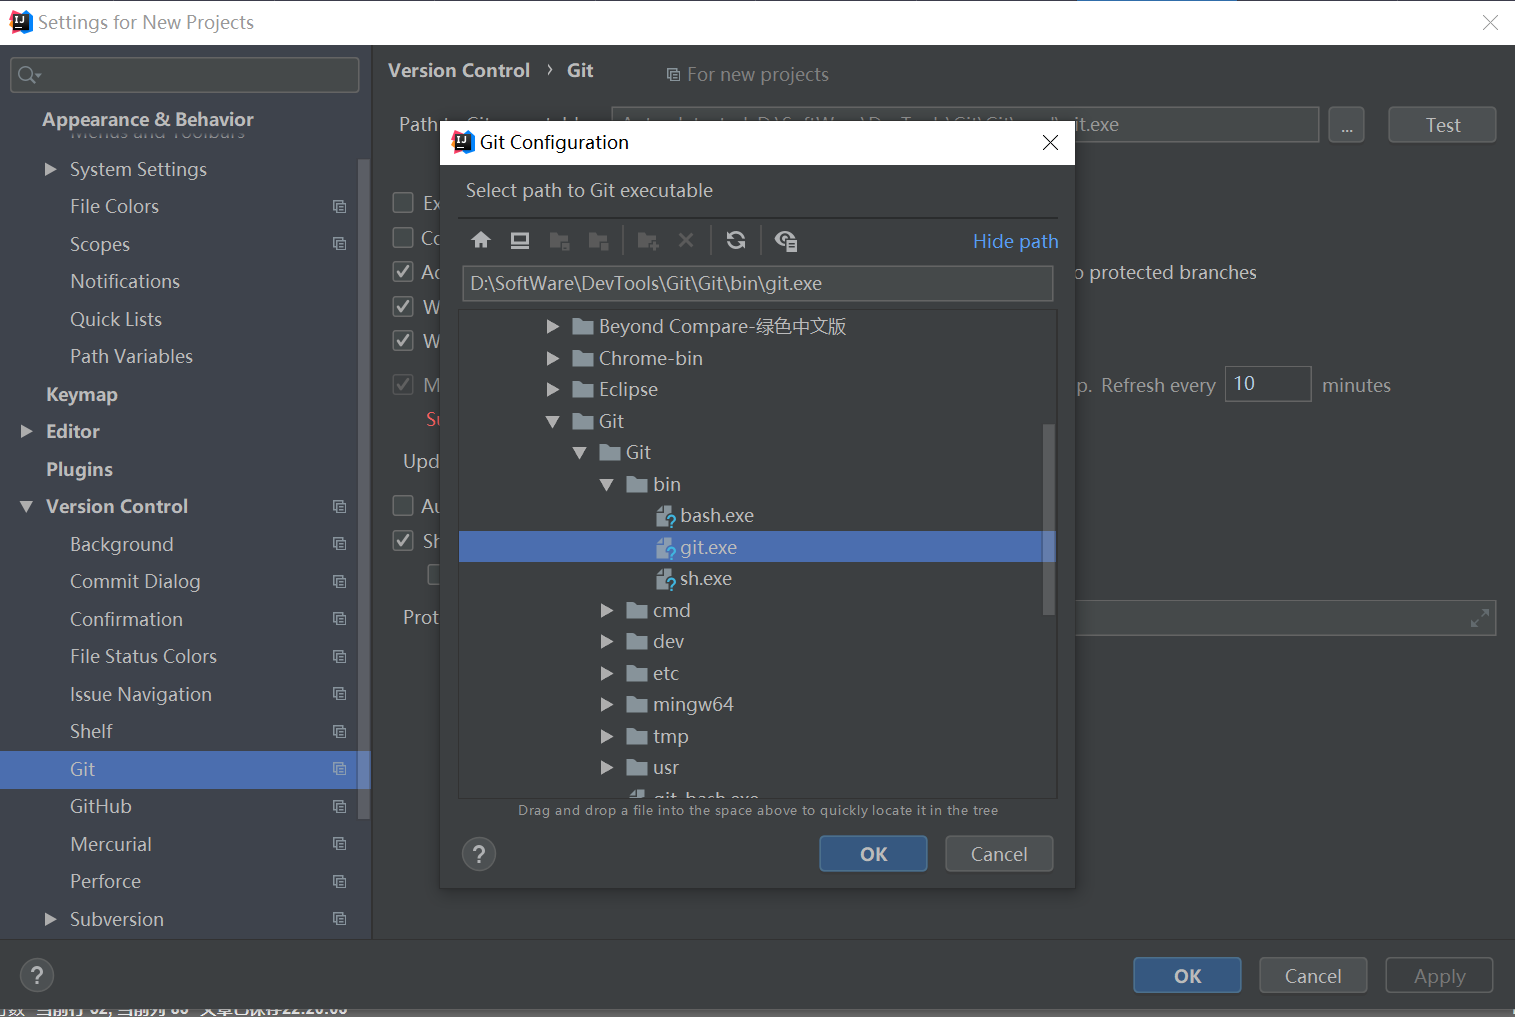
Task: Click the Settings search field
Action: (x=185, y=75)
